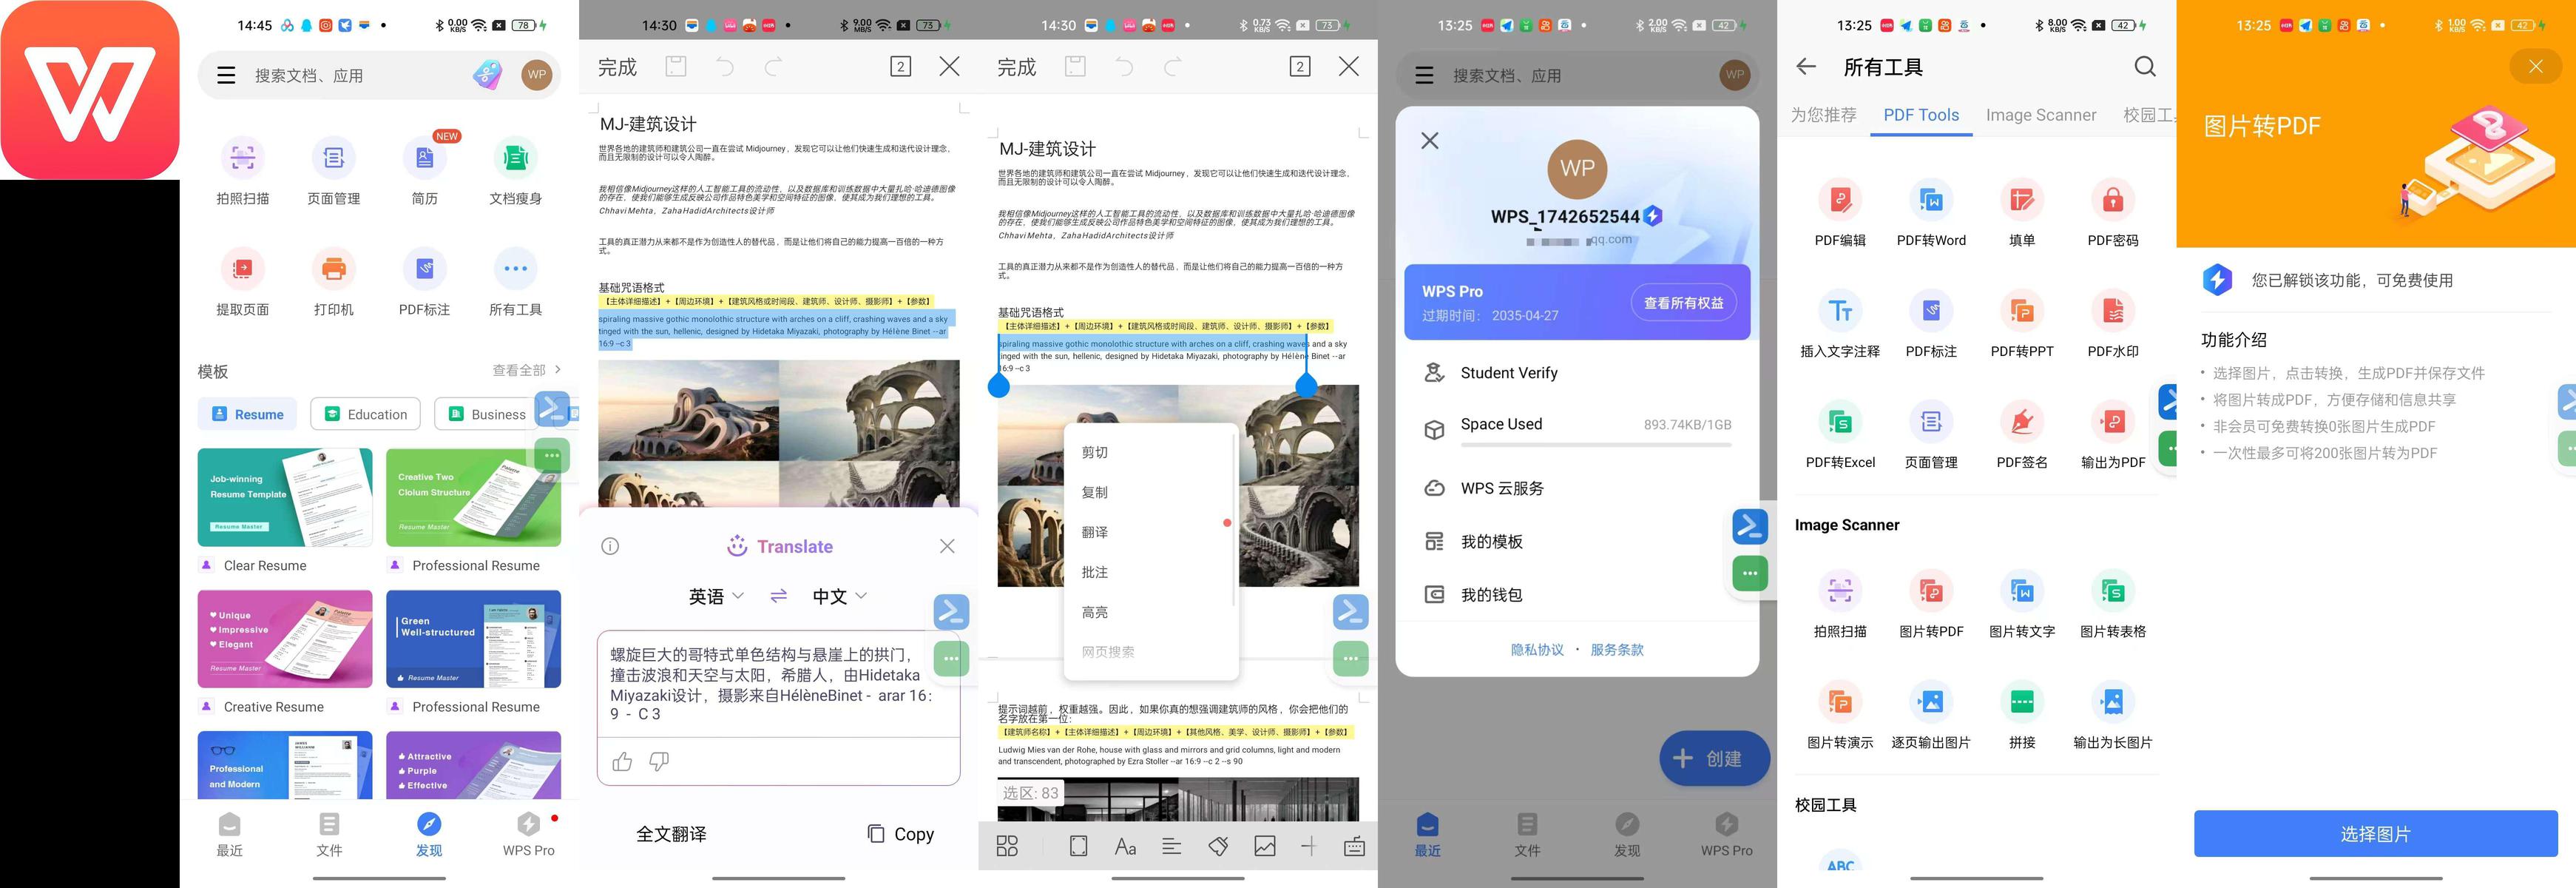Tap insert image icon in editor bottom toolbar
The height and width of the screenshot is (888, 2576).
[1265, 847]
